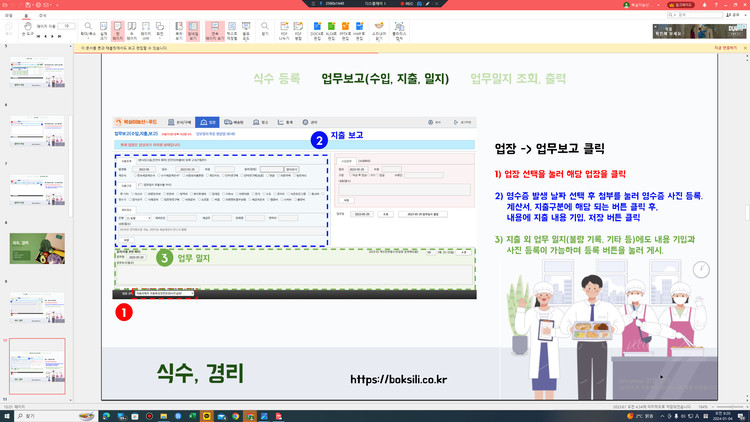Start presentation mode
Image resolution: width=750 pixels, height=422 pixels.
click(246, 30)
